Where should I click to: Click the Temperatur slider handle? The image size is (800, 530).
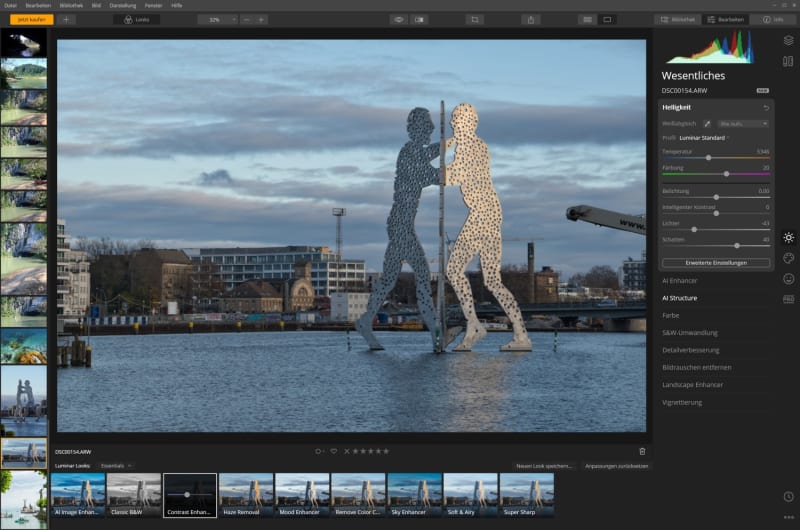708,158
